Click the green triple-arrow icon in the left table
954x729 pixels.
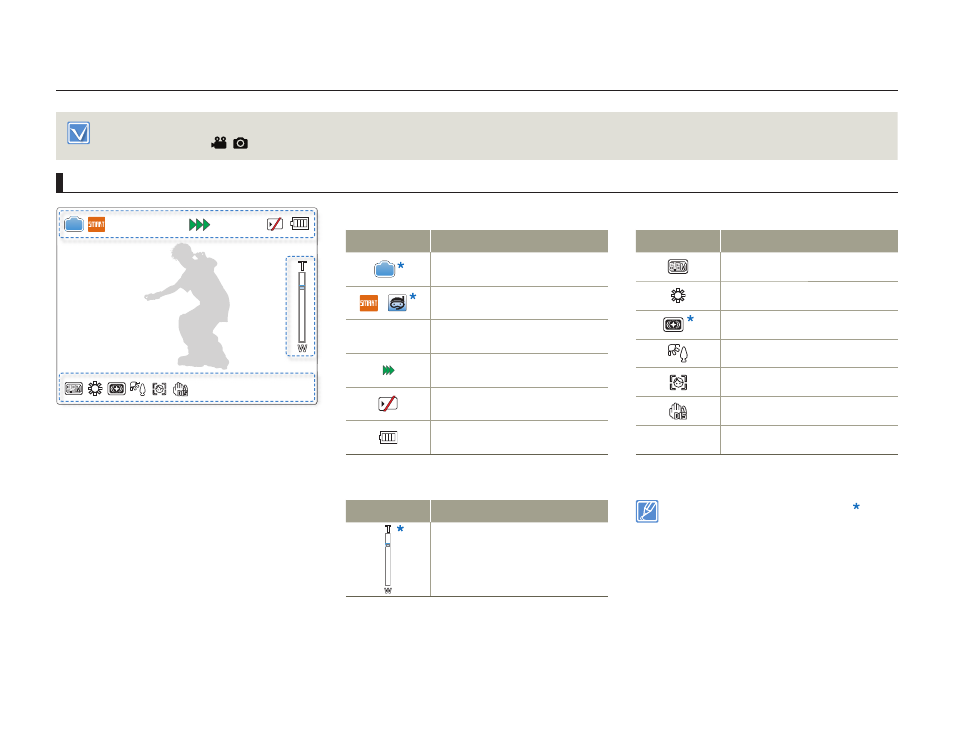click(x=388, y=370)
